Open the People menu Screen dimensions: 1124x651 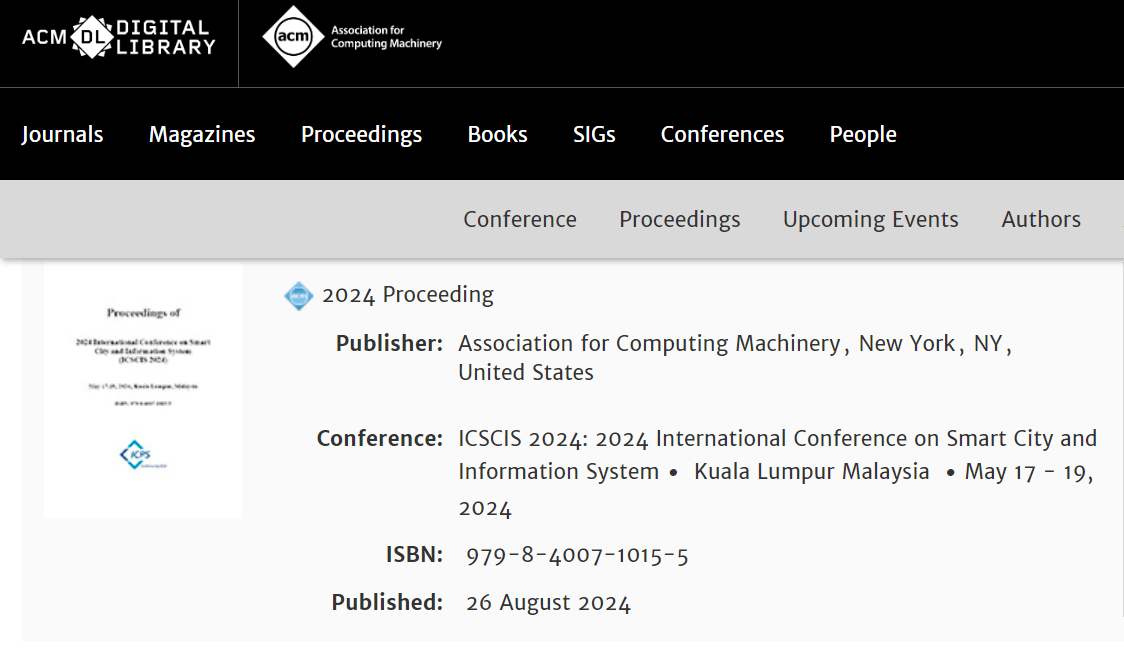pos(863,135)
